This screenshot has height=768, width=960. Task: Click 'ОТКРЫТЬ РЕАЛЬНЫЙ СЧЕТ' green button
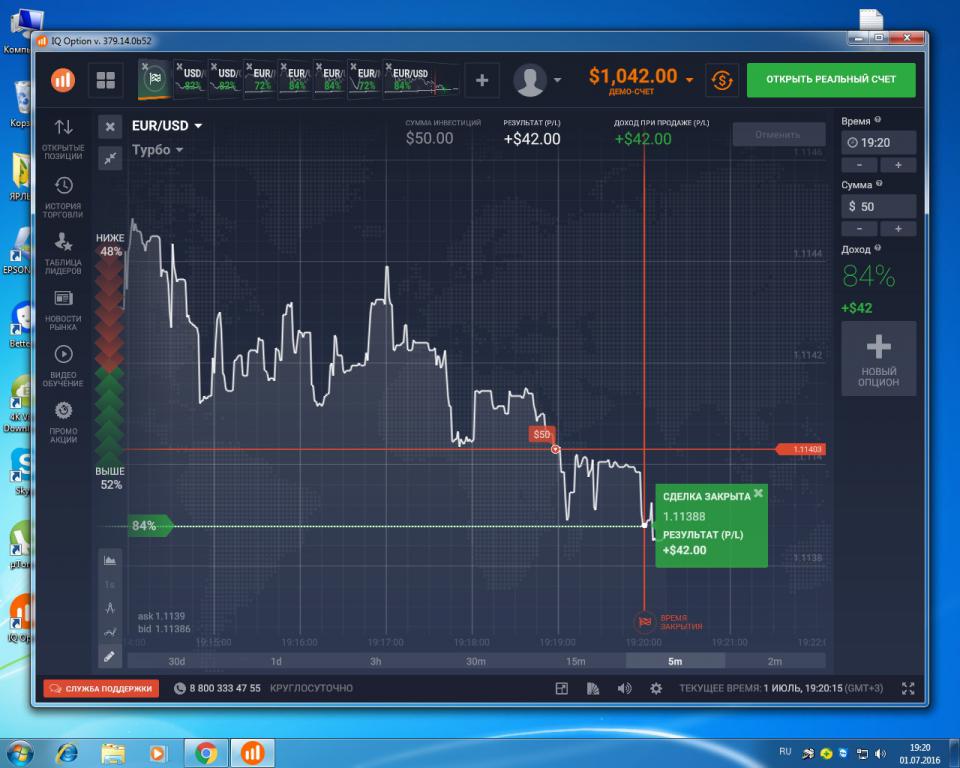[831, 80]
